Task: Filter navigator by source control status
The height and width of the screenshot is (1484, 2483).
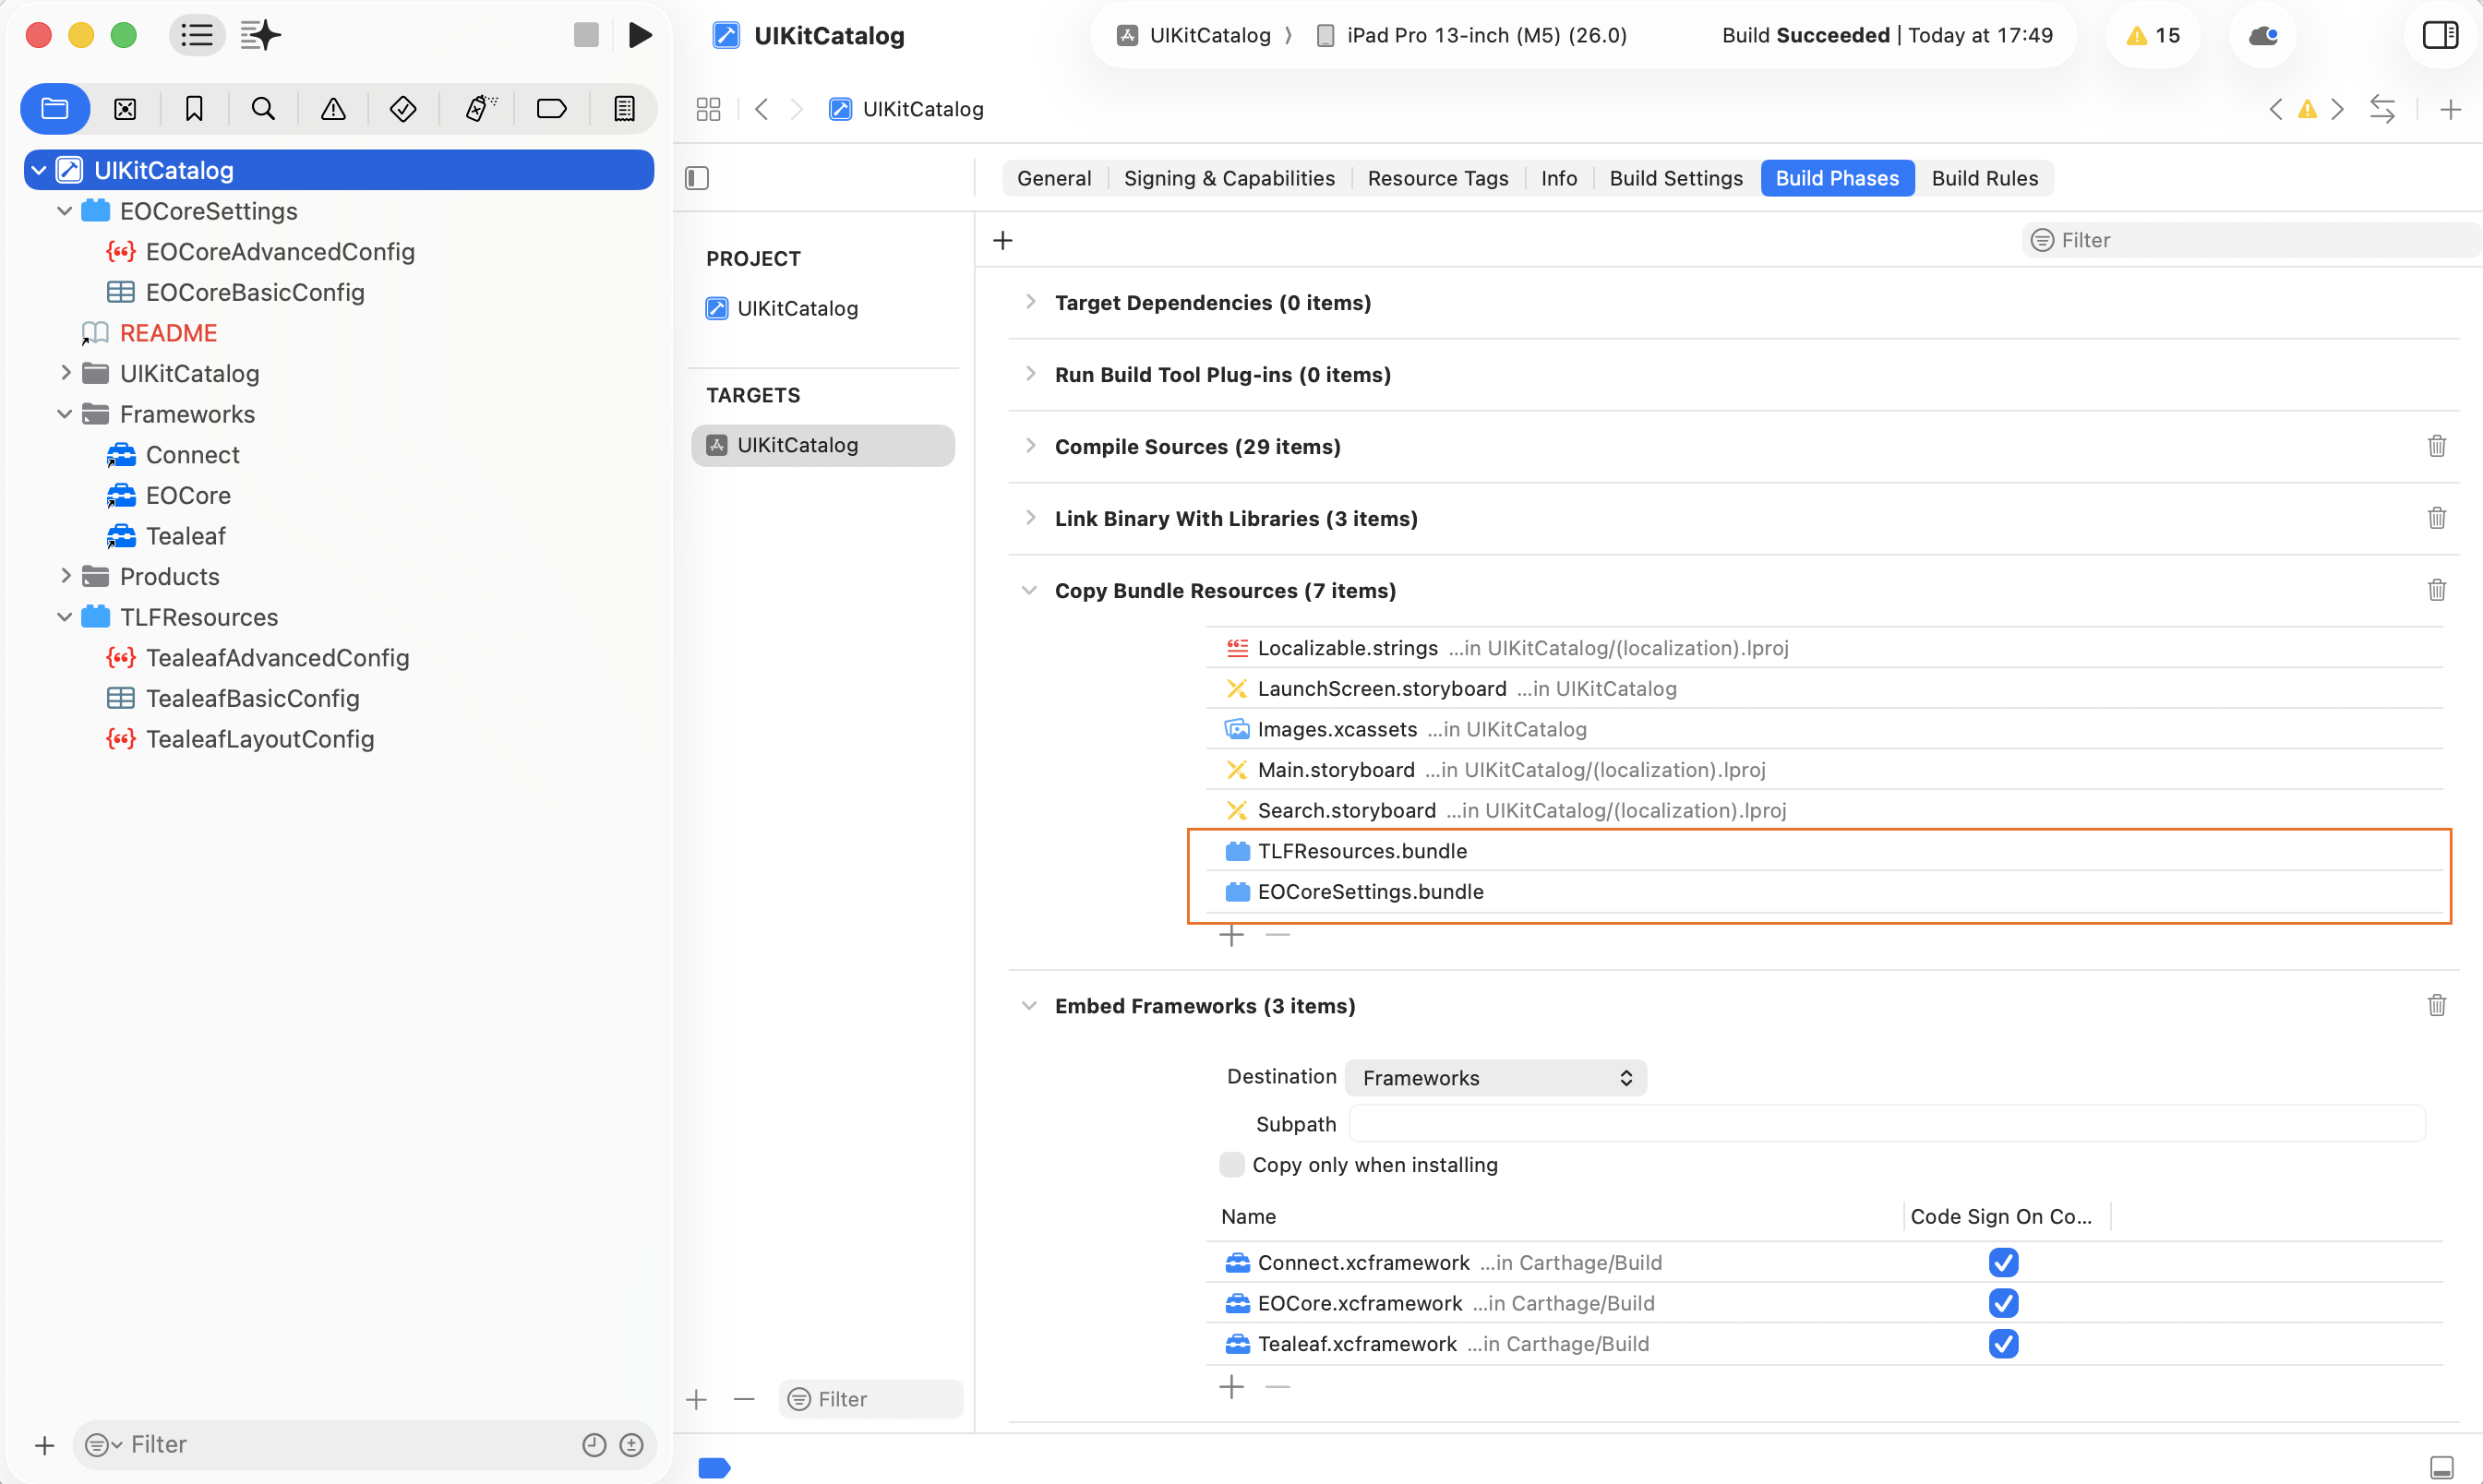Action: tap(631, 1445)
